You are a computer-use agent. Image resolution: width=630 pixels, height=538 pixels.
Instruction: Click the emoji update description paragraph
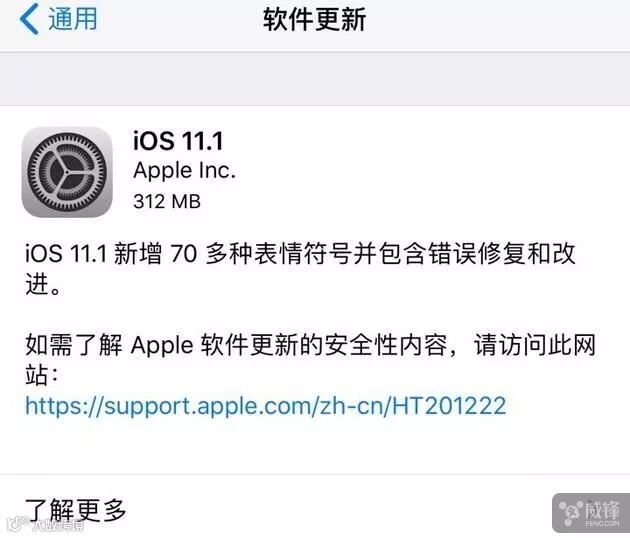pos(300,269)
